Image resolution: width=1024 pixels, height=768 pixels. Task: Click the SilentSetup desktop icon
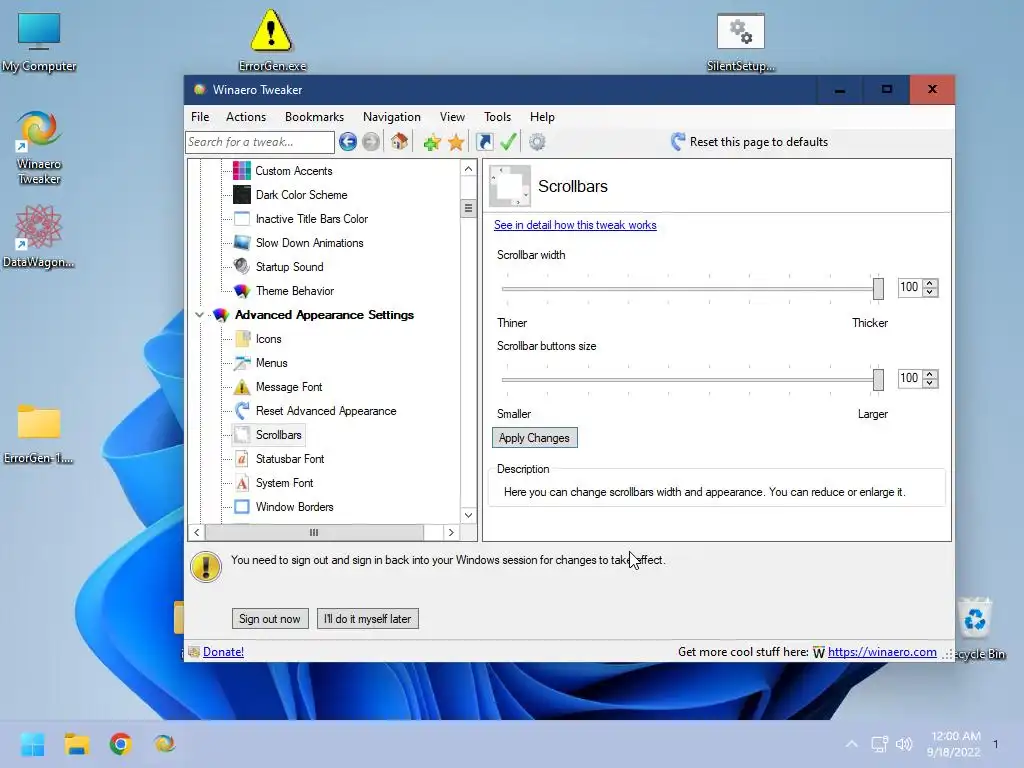click(x=741, y=42)
